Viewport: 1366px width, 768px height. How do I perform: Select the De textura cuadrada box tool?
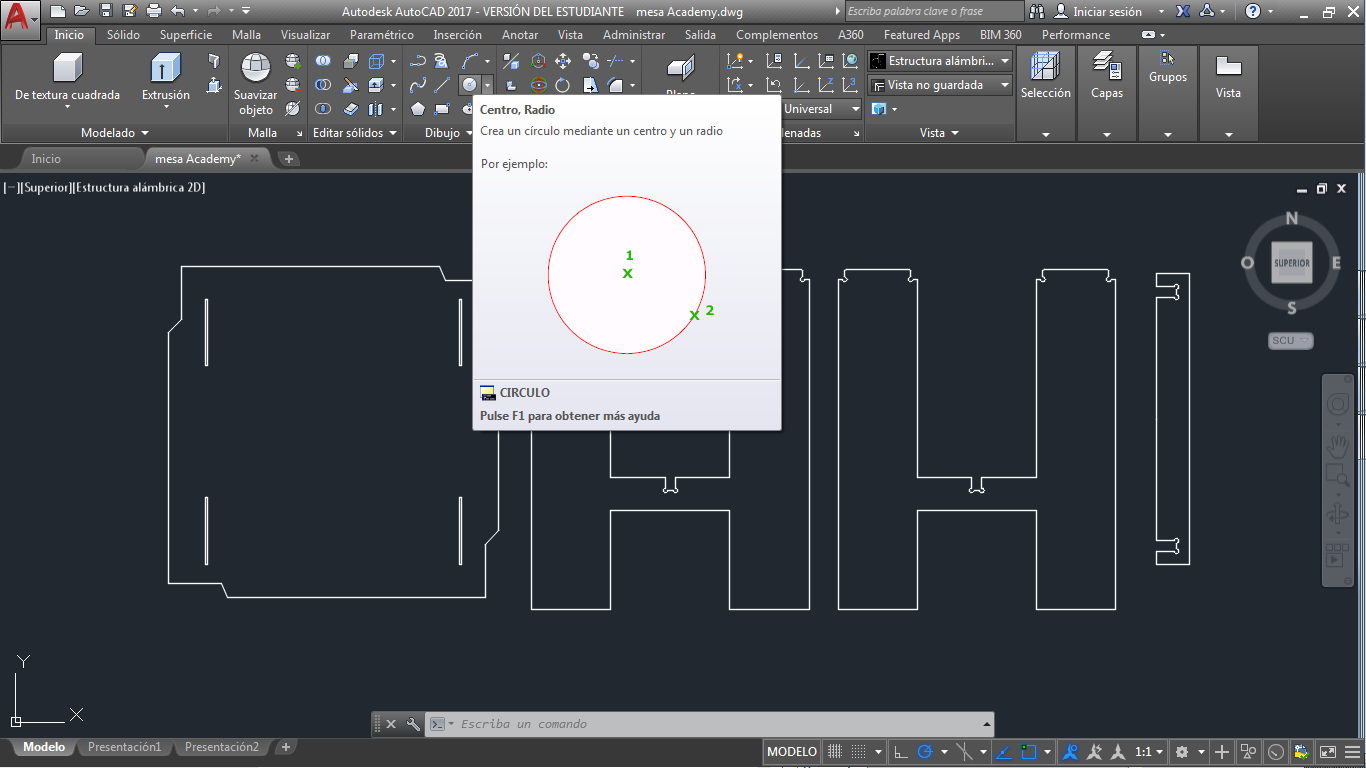(x=67, y=78)
